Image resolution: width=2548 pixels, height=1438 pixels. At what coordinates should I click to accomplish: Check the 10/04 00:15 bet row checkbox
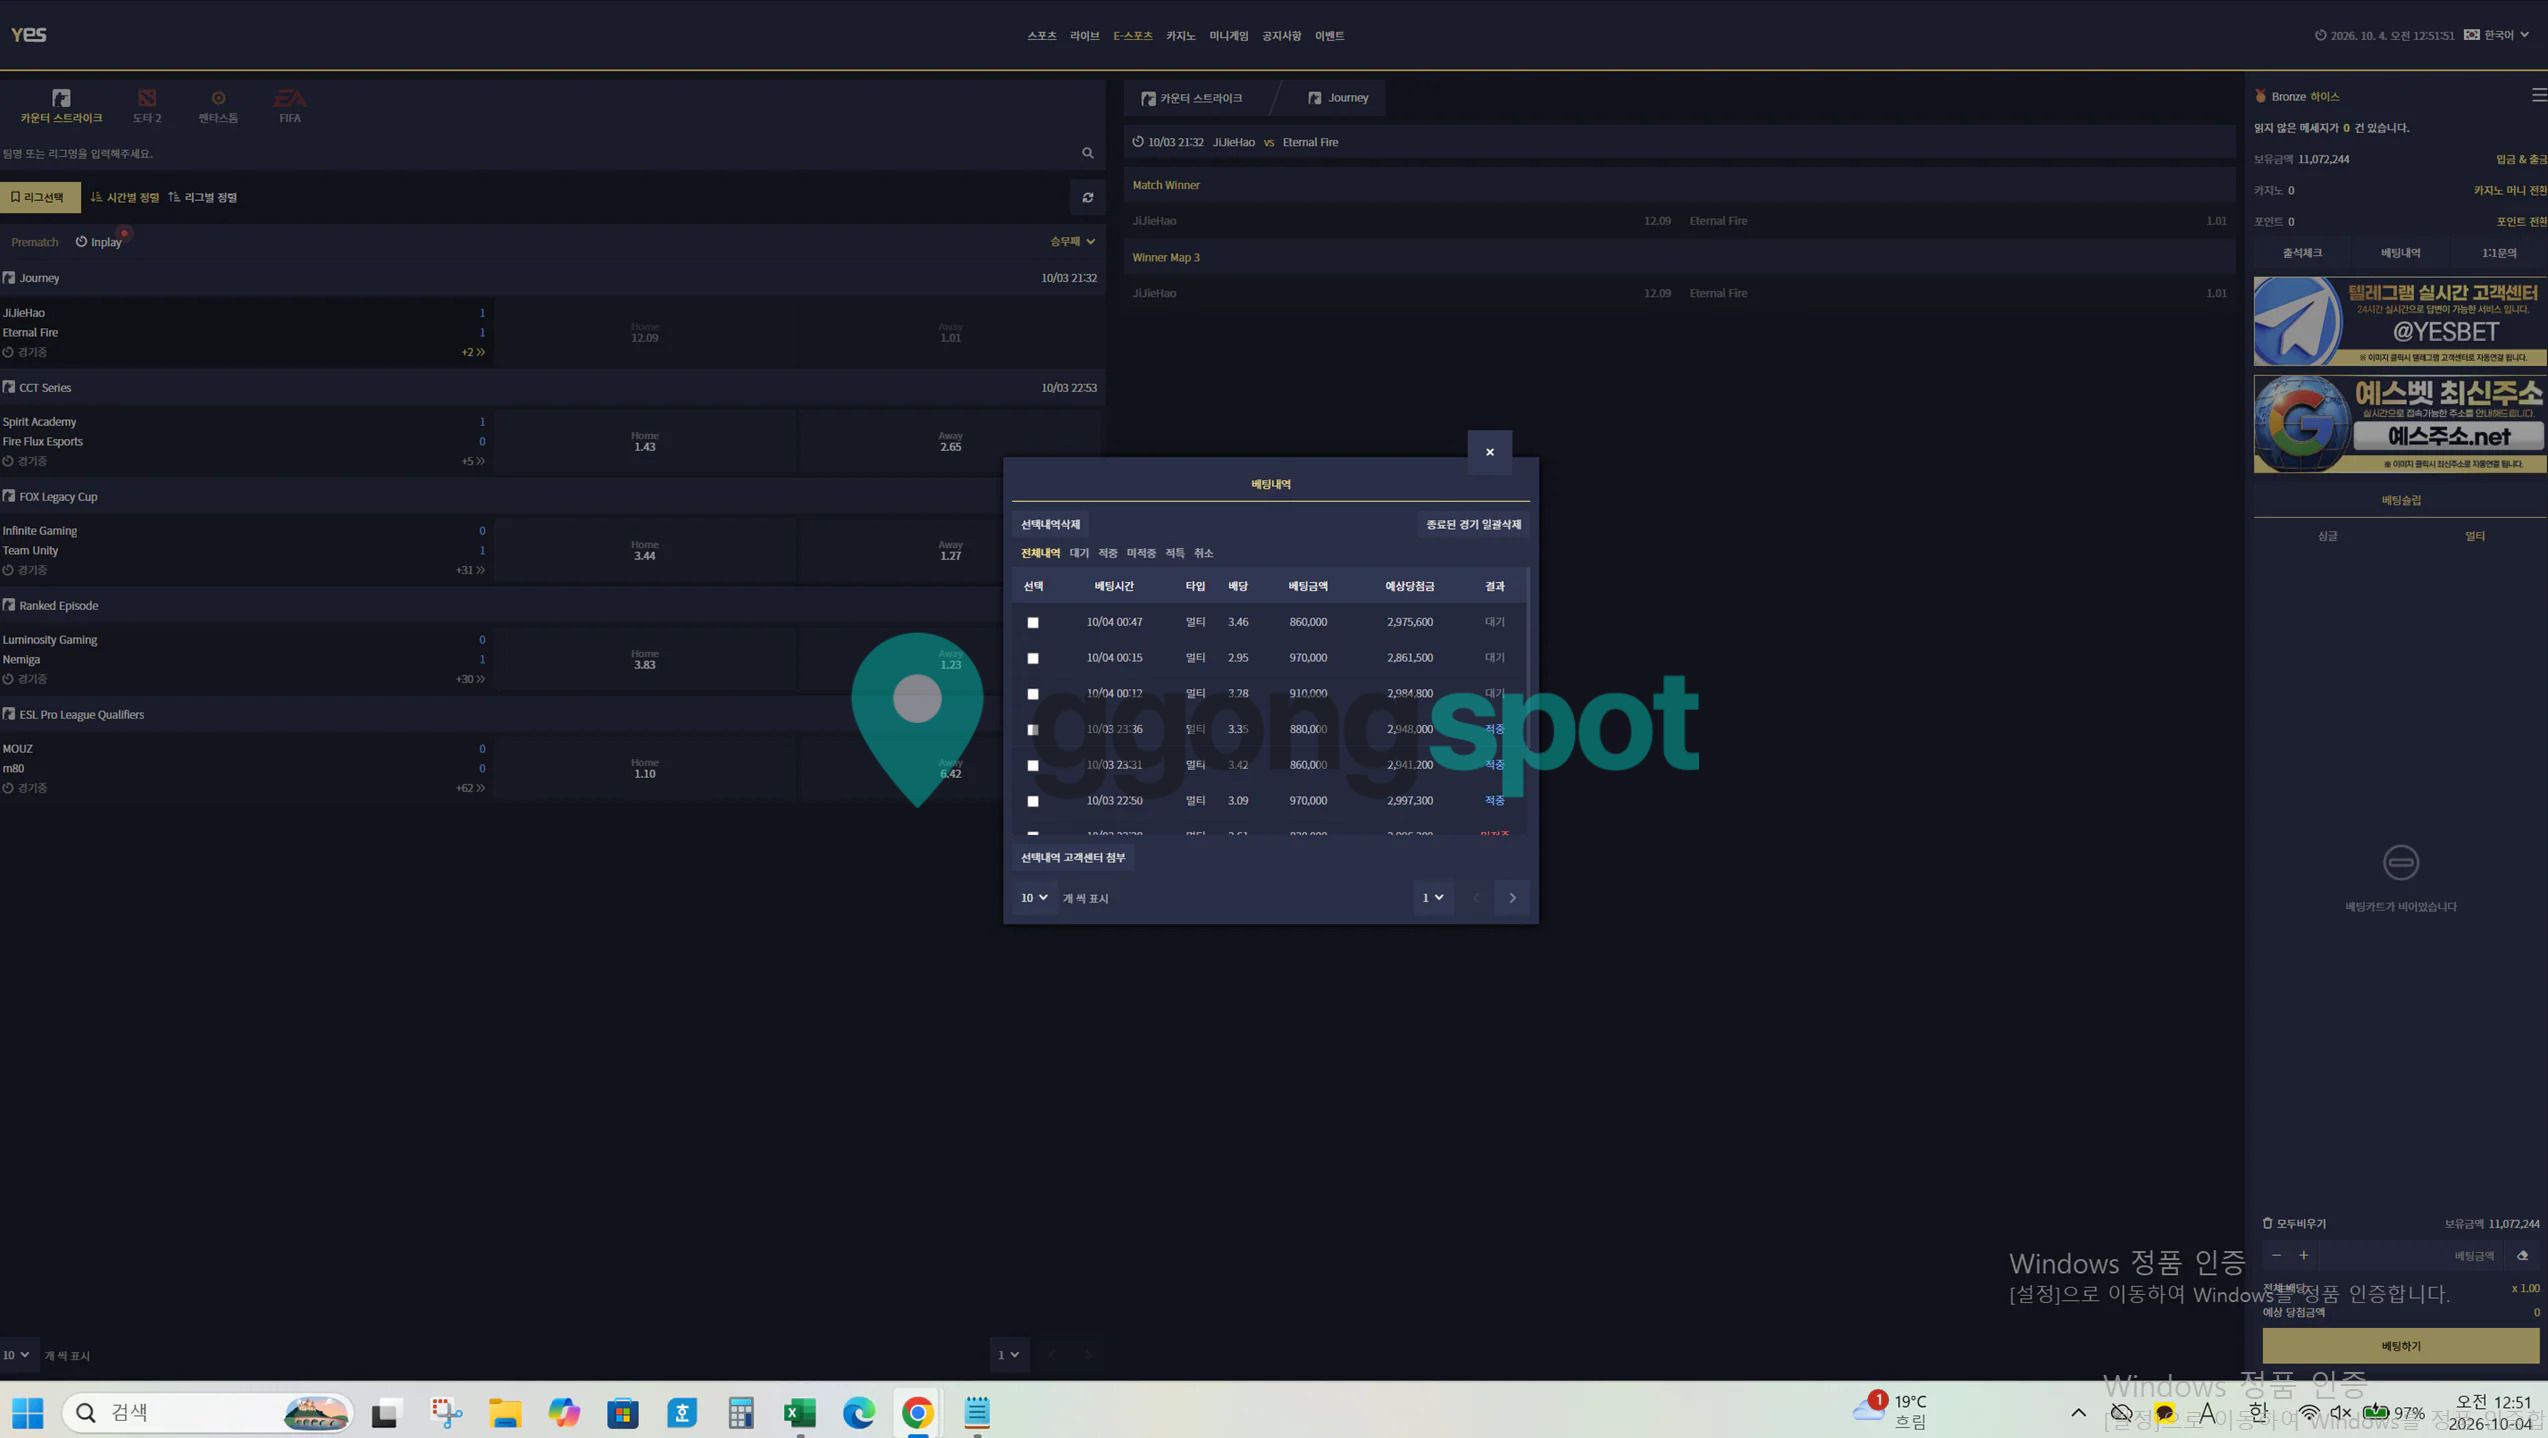(1033, 658)
